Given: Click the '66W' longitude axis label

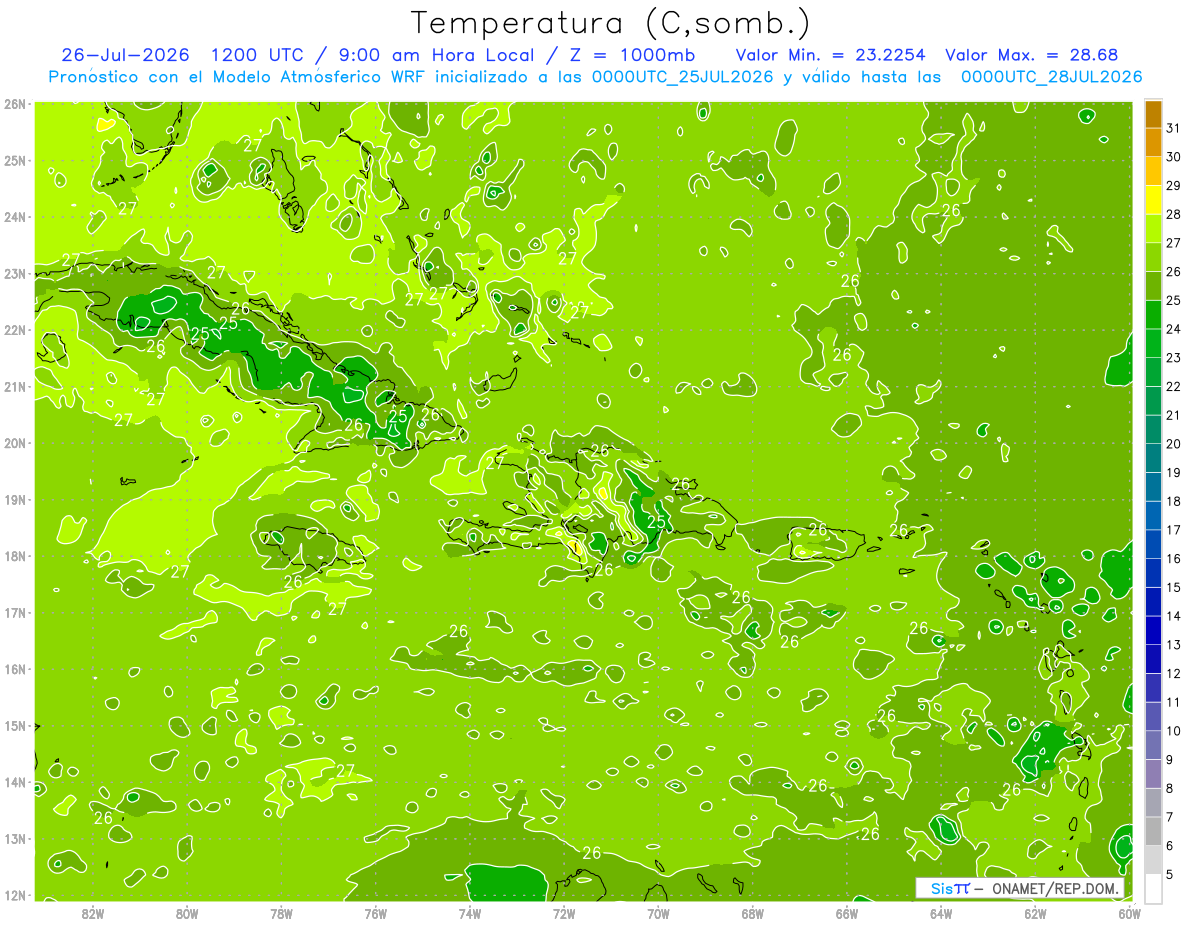Looking at the screenshot, I should tap(847, 913).
